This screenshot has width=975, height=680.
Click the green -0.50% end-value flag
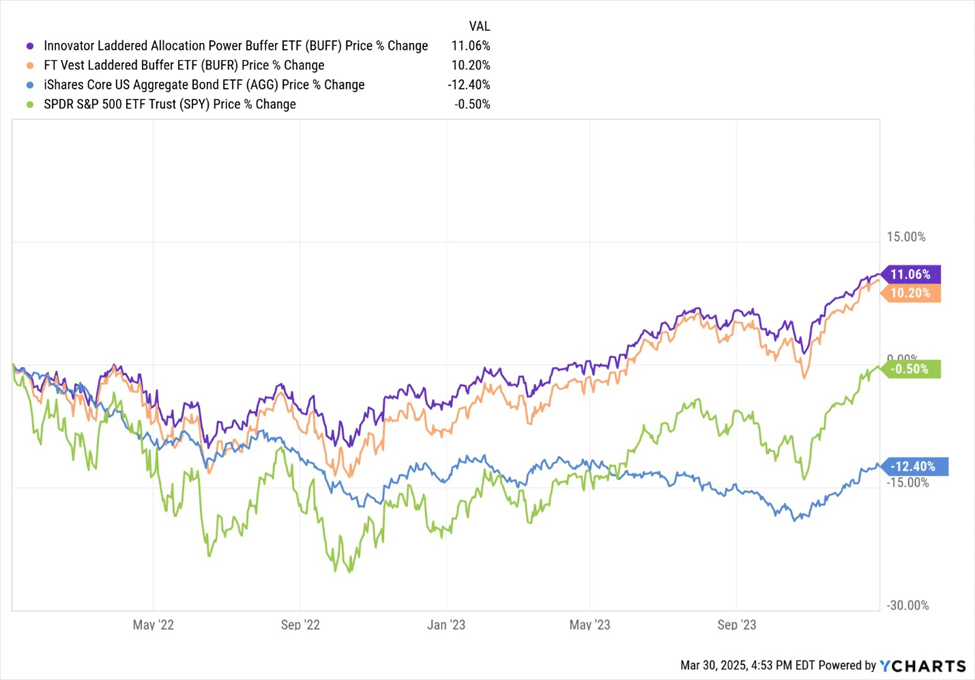(x=910, y=369)
